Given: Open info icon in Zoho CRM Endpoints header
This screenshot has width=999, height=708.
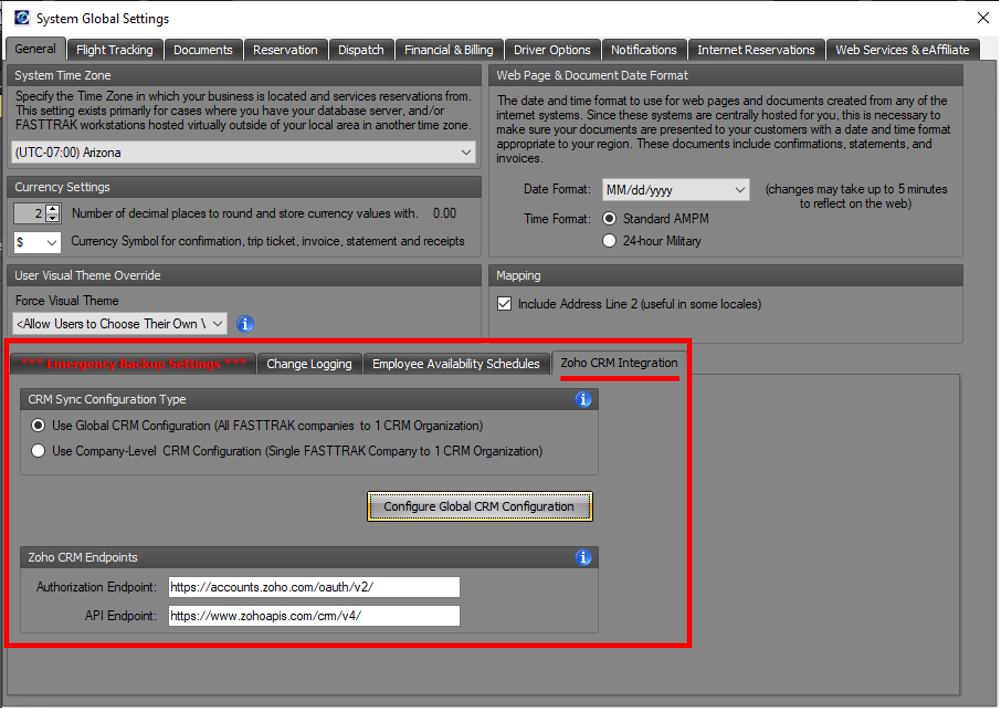Looking at the screenshot, I should pyautogui.click(x=583, y=558).
